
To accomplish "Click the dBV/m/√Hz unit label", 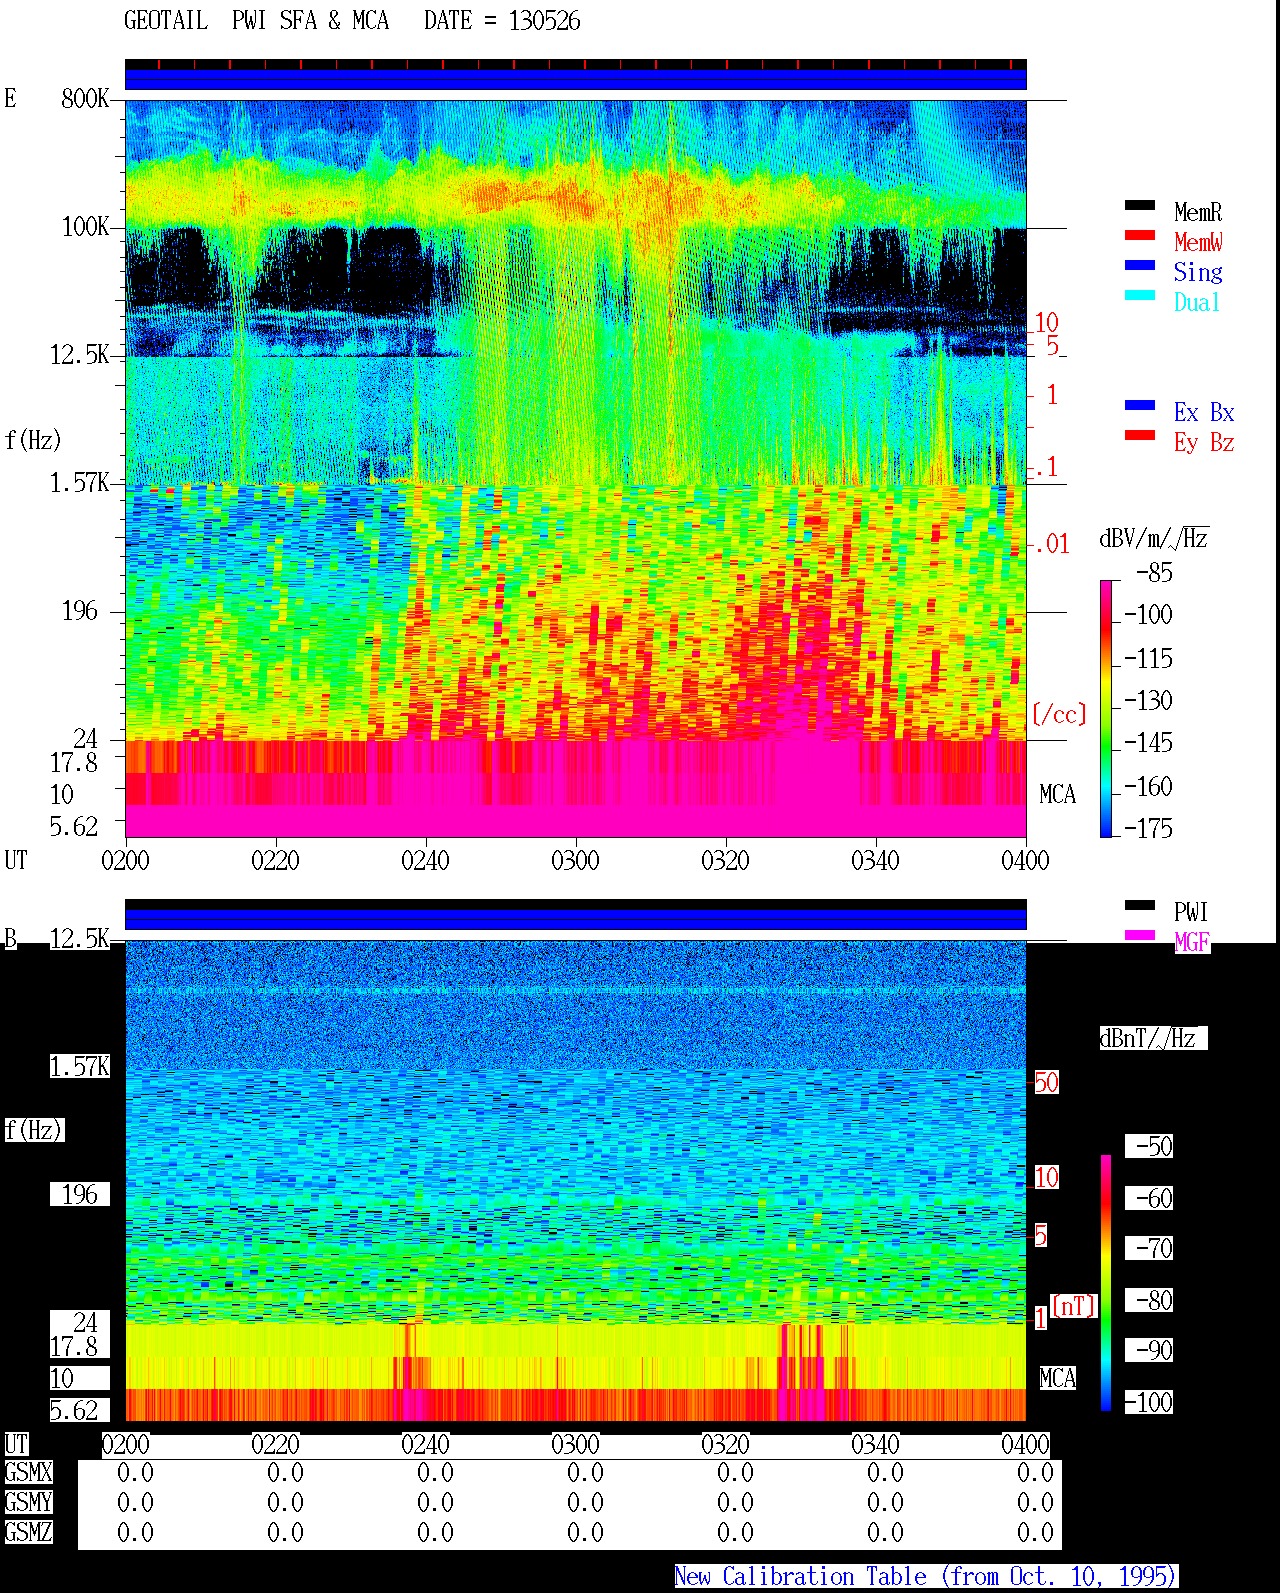I will (x=1154, y=538).
